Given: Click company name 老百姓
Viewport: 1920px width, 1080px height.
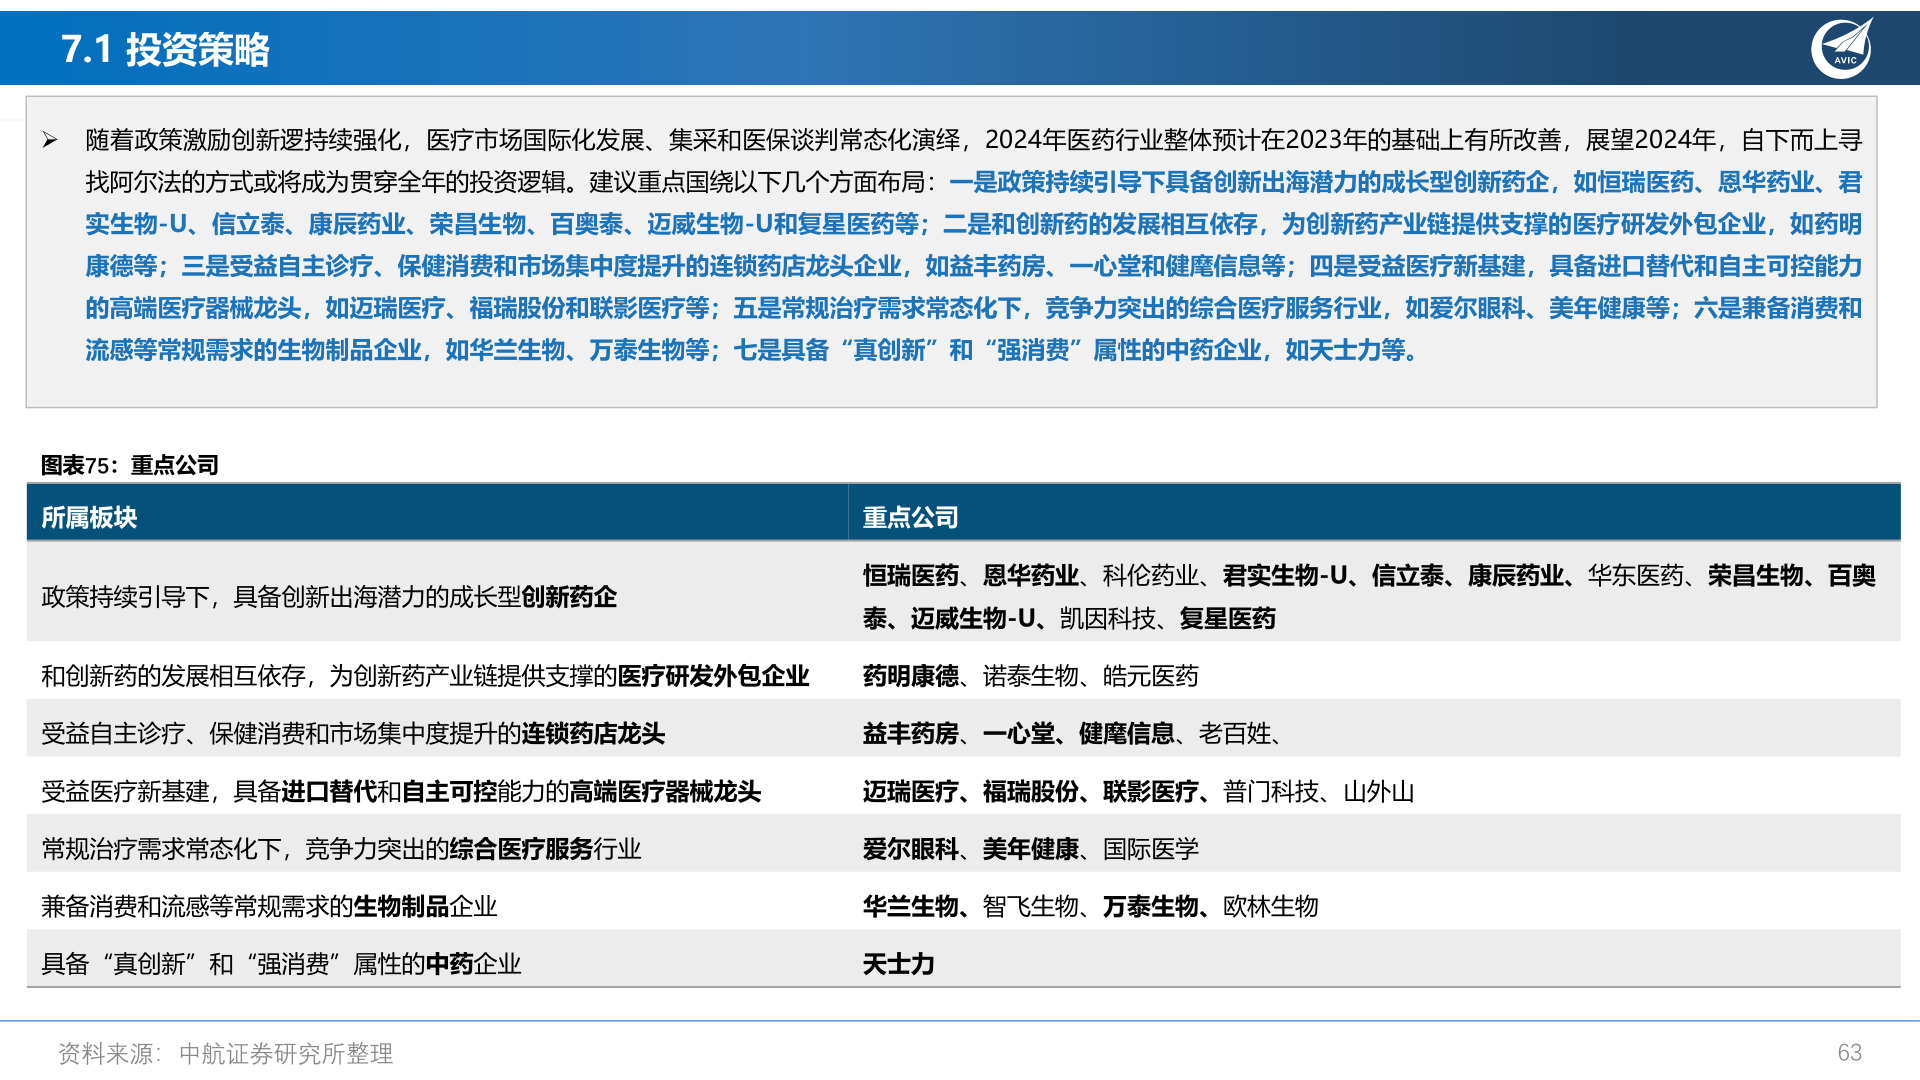Looking at the screenshot, I should point(1235,734).
